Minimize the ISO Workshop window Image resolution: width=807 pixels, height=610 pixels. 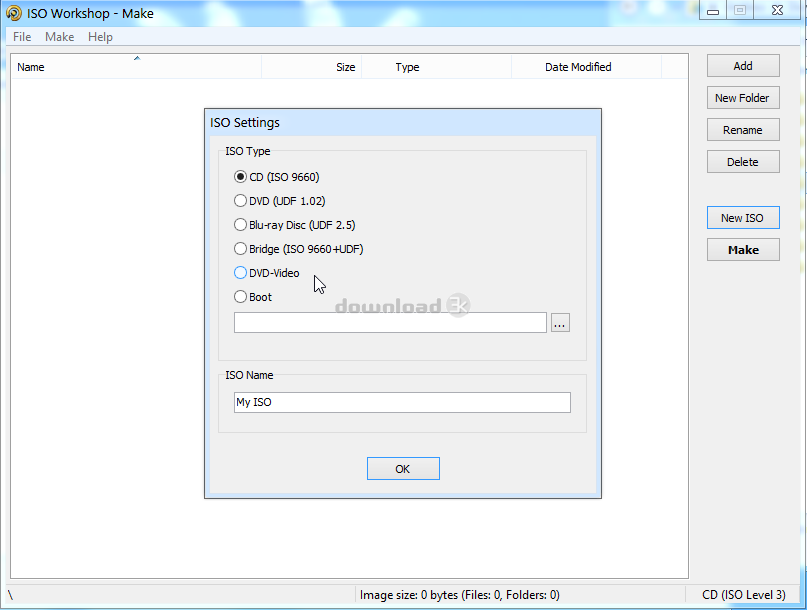click(x=713, y=10)
